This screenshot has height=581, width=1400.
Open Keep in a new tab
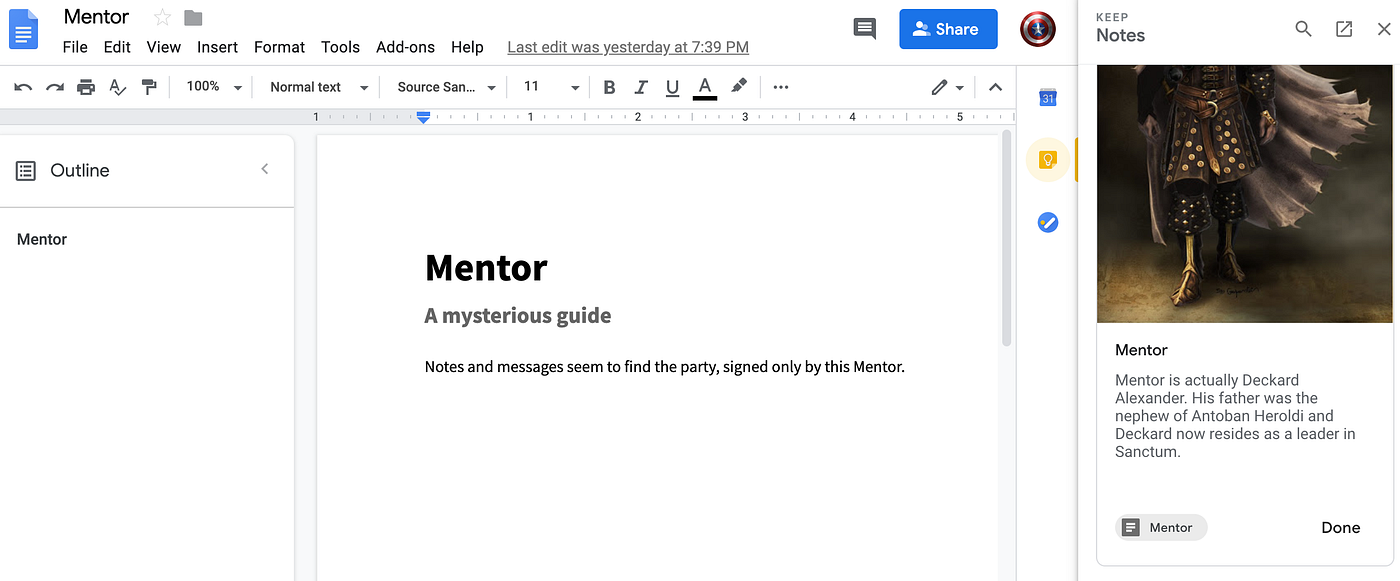1344,29
